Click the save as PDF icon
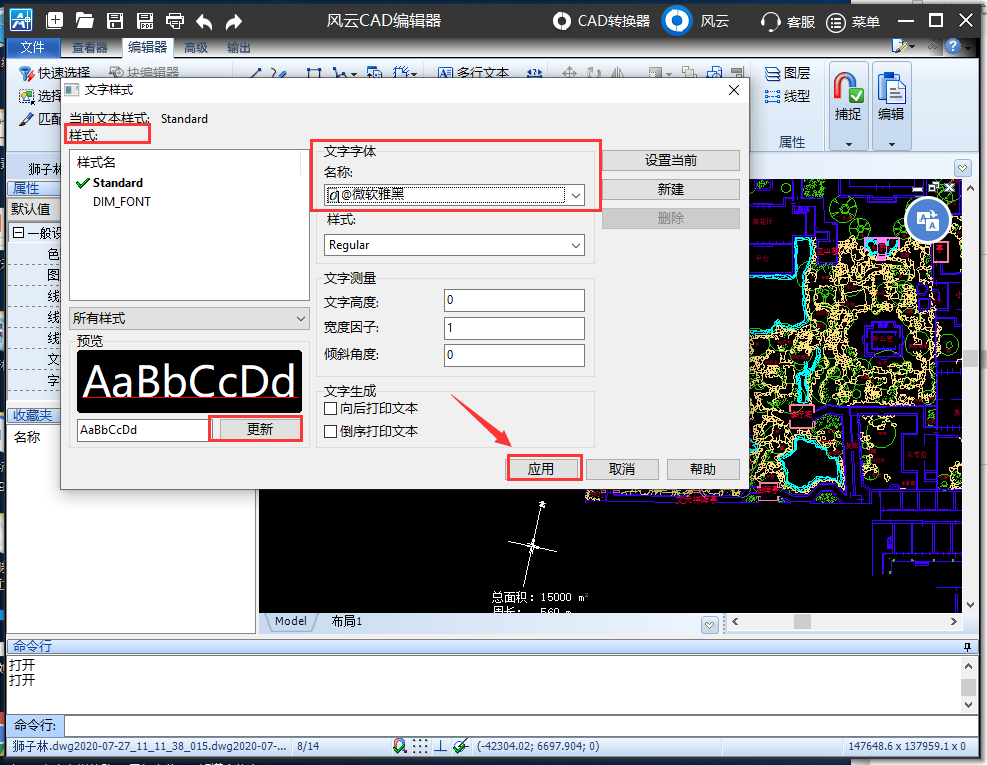This screenshot has width=987, height=765. coord(145,21)
